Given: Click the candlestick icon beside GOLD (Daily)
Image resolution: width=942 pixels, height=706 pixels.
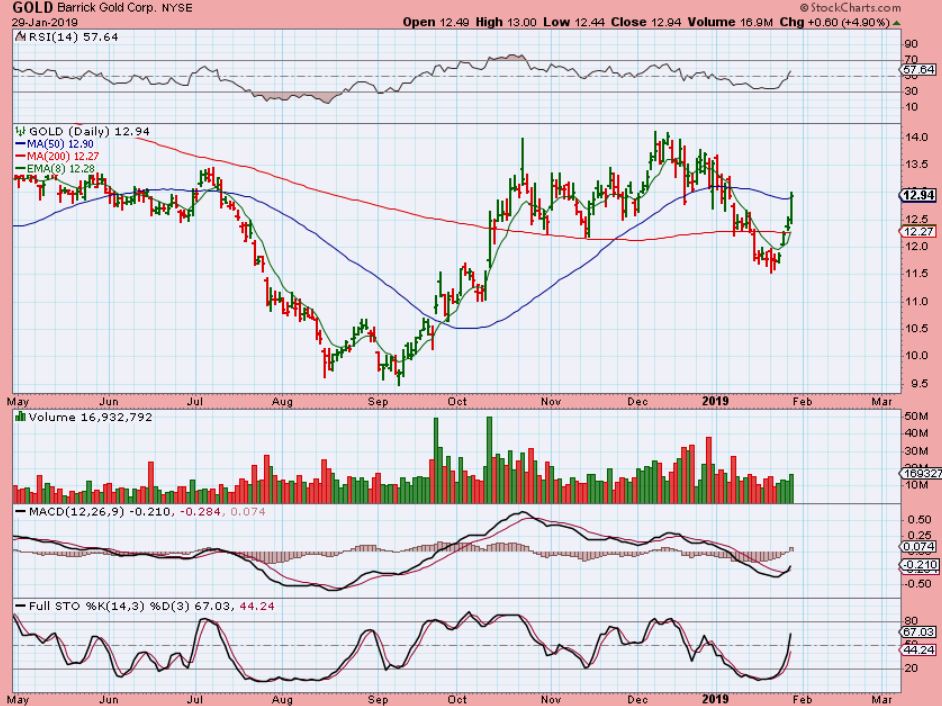Looking at the screenshot, I should click(x=21, y=131).
